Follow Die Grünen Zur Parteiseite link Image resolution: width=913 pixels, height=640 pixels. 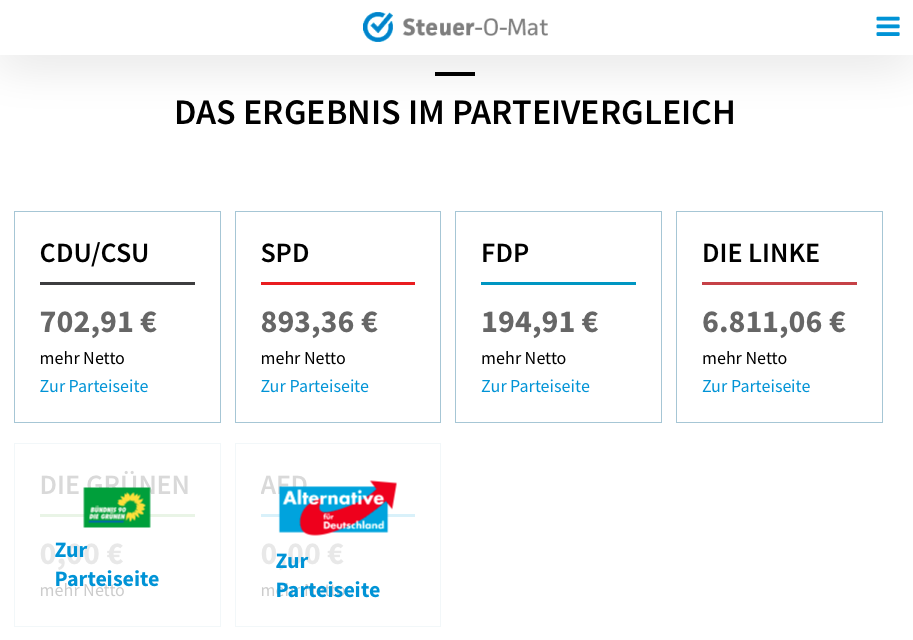[x=107, y=564]
